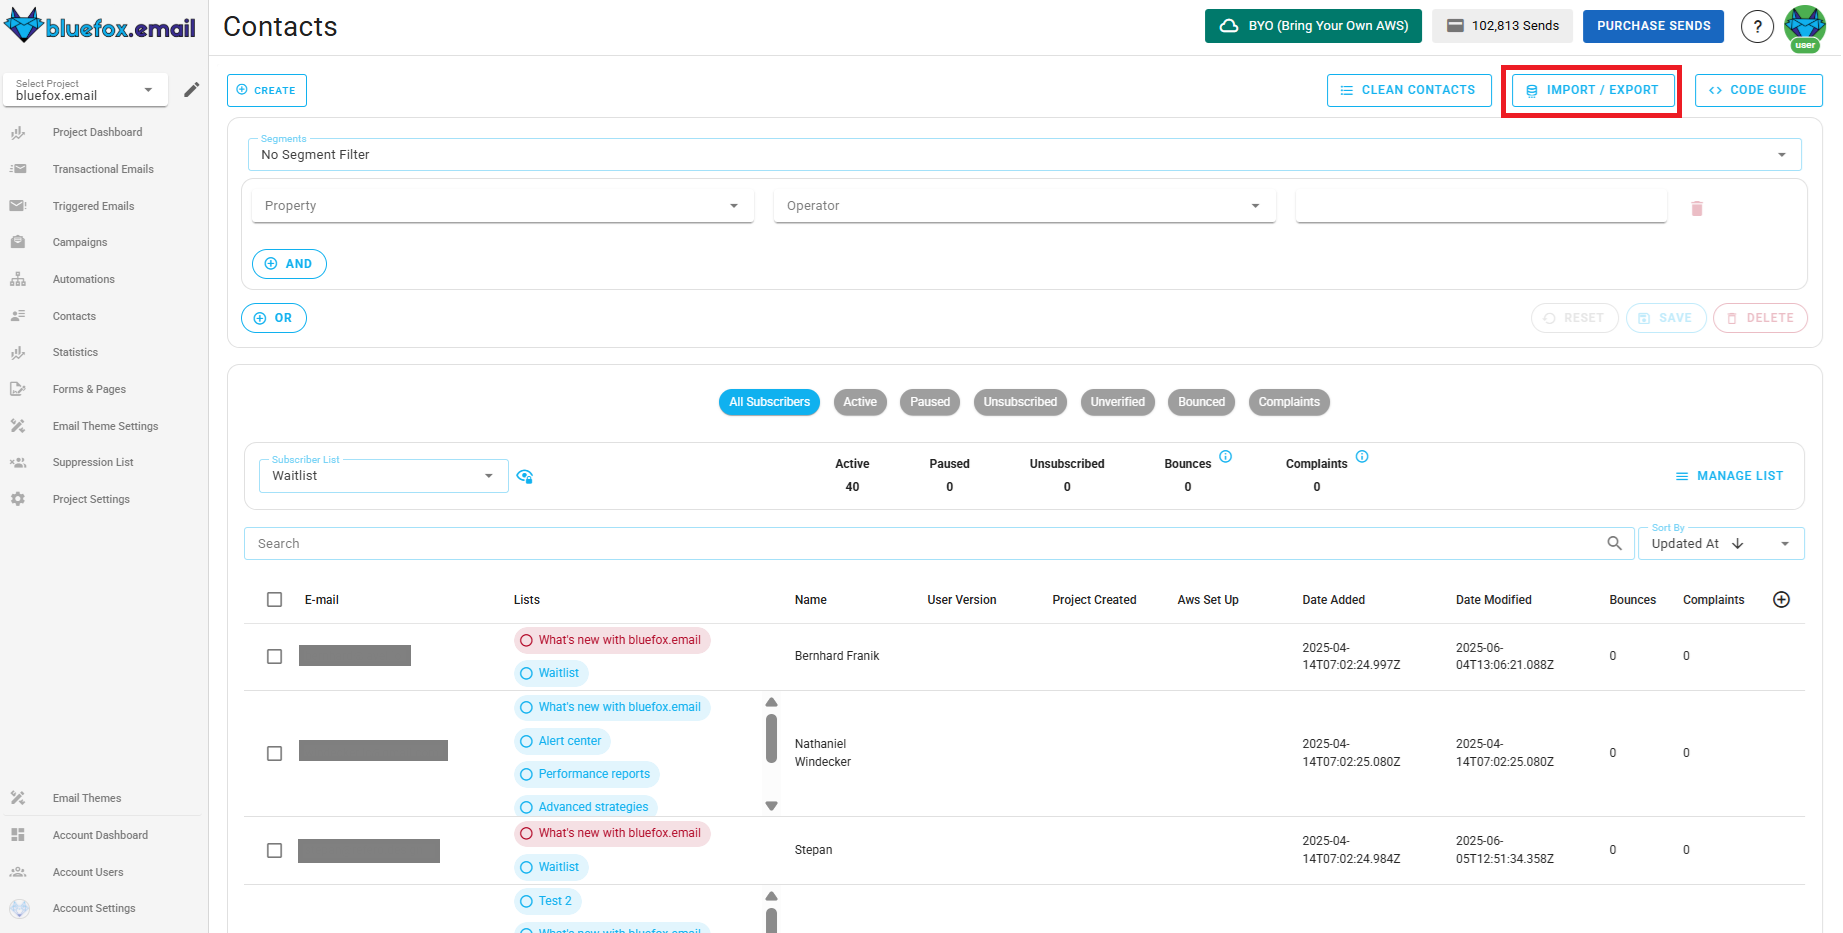This screenshot has height=933, width=1843.
Task: View Bounces info tooltip icon
Action: 1227,456
